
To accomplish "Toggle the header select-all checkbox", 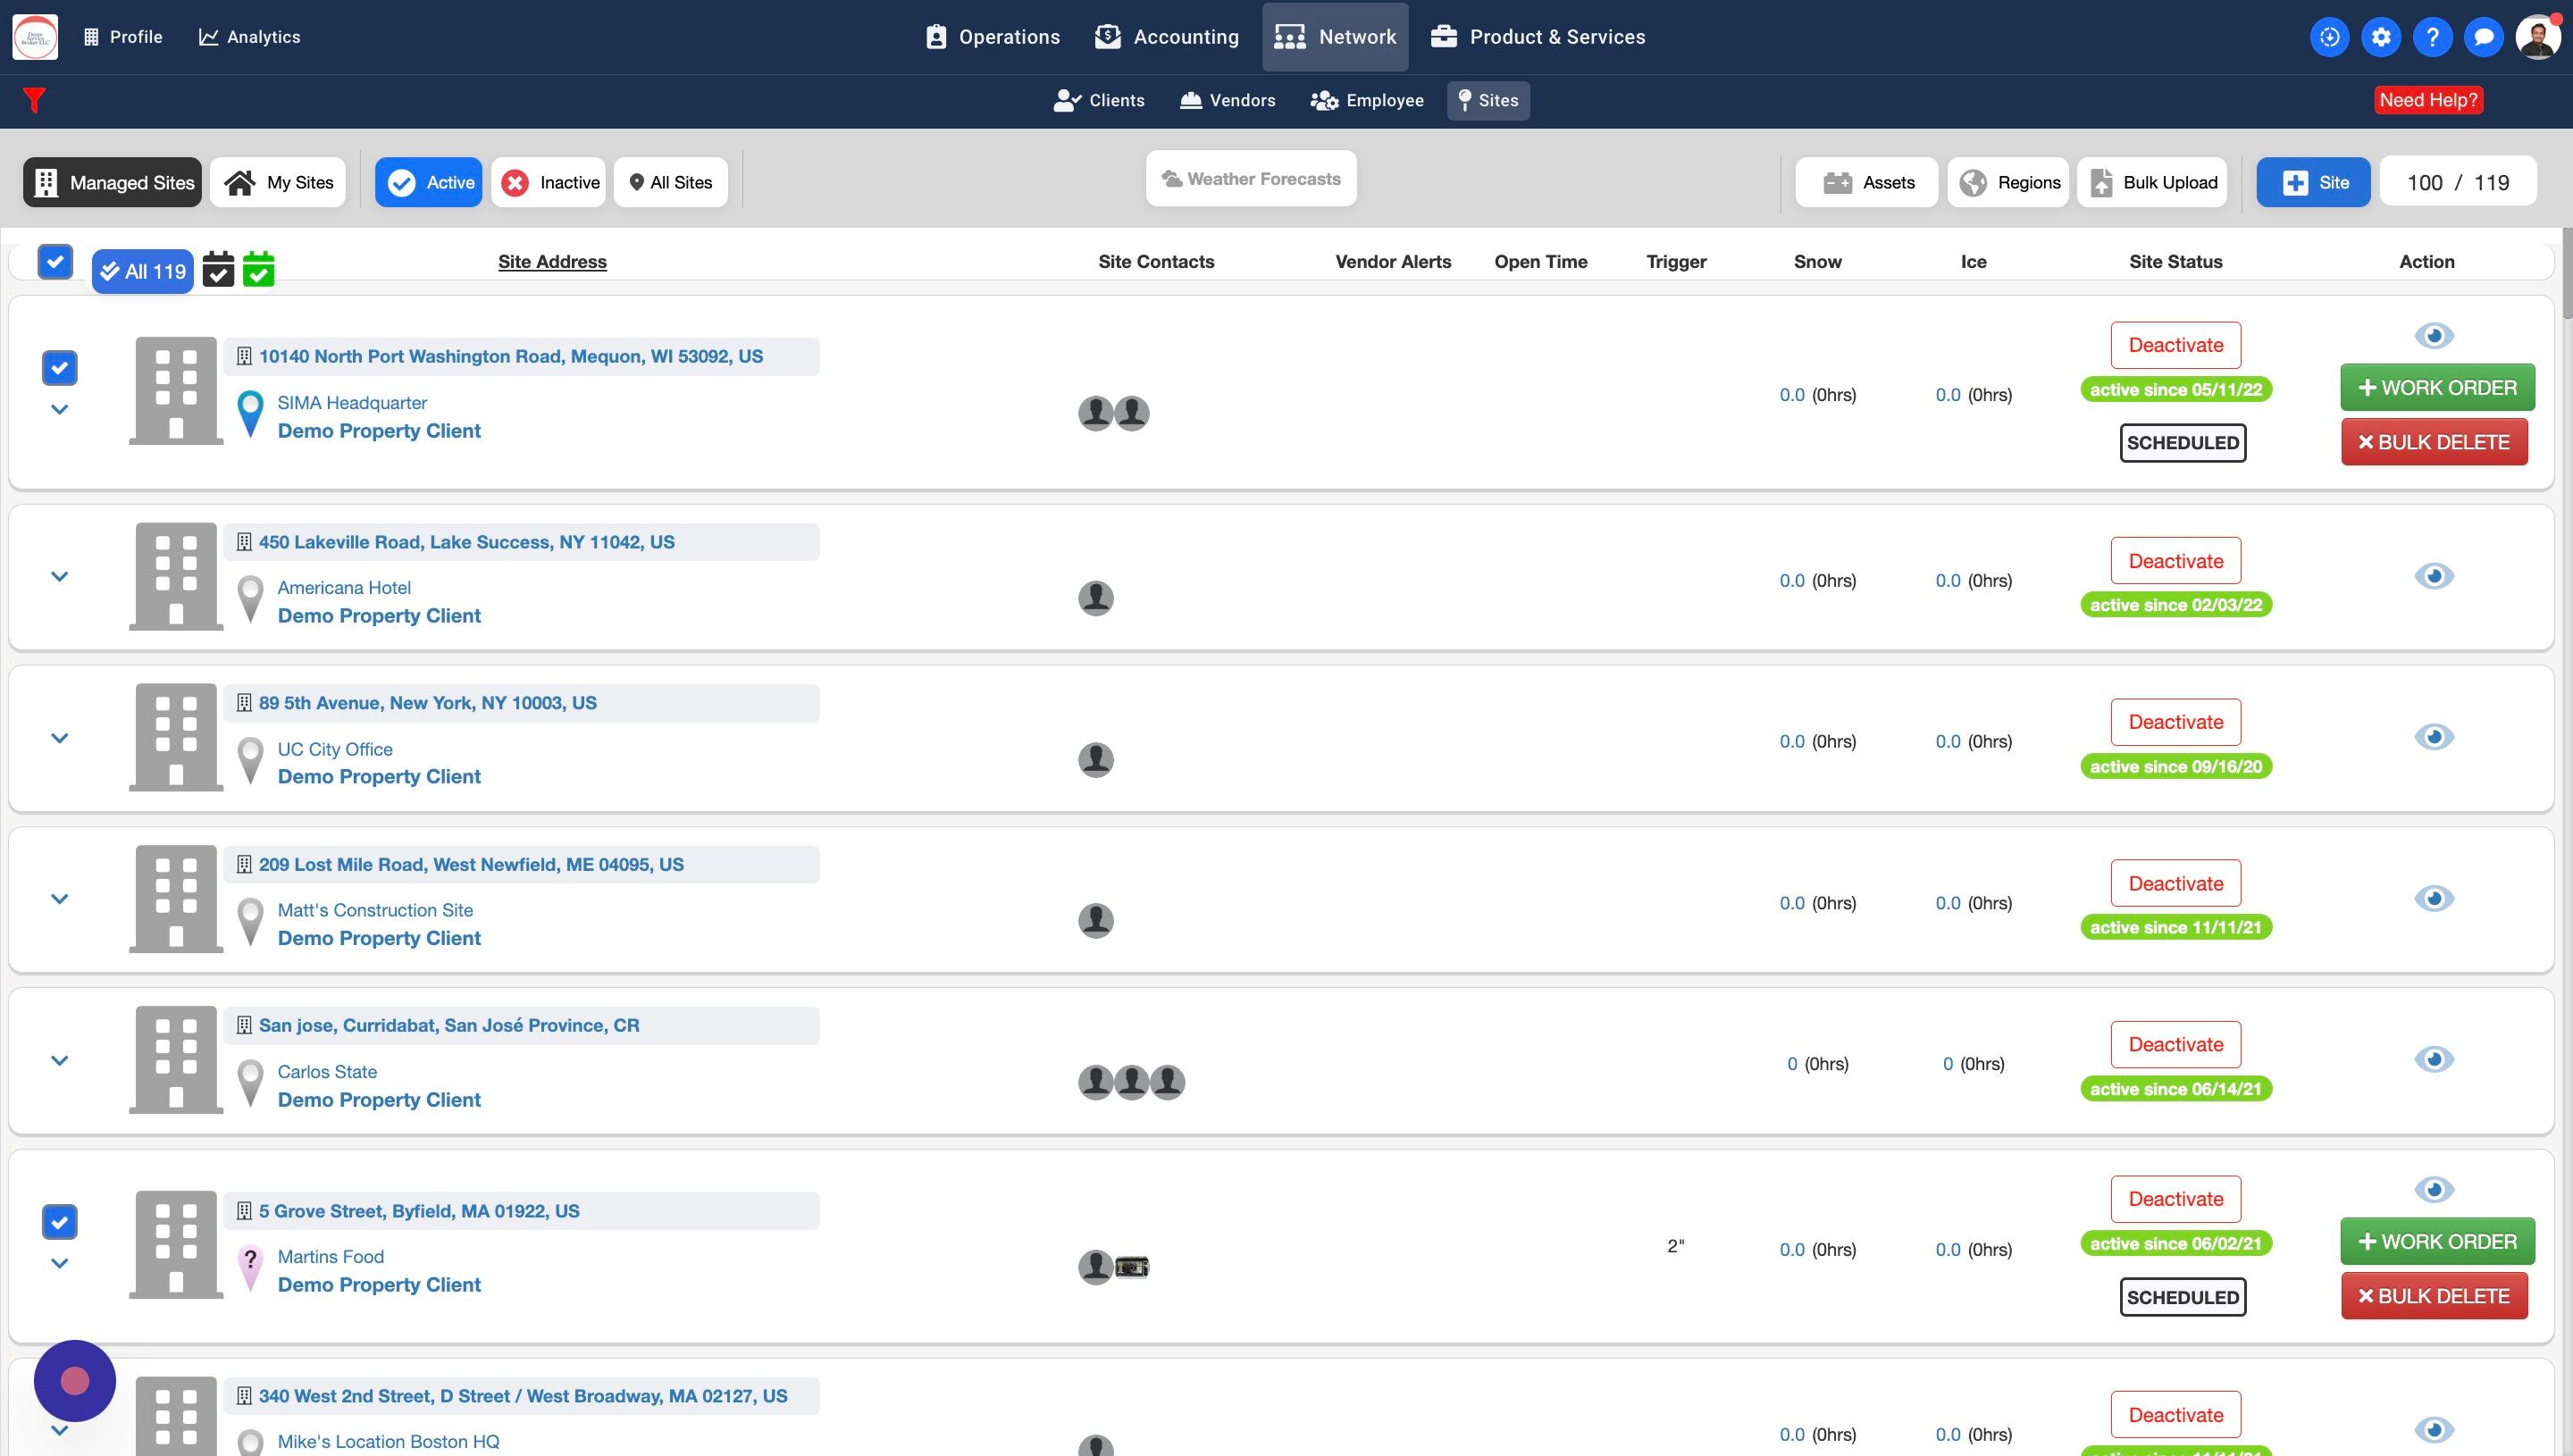I will click(x=55, y=262).
